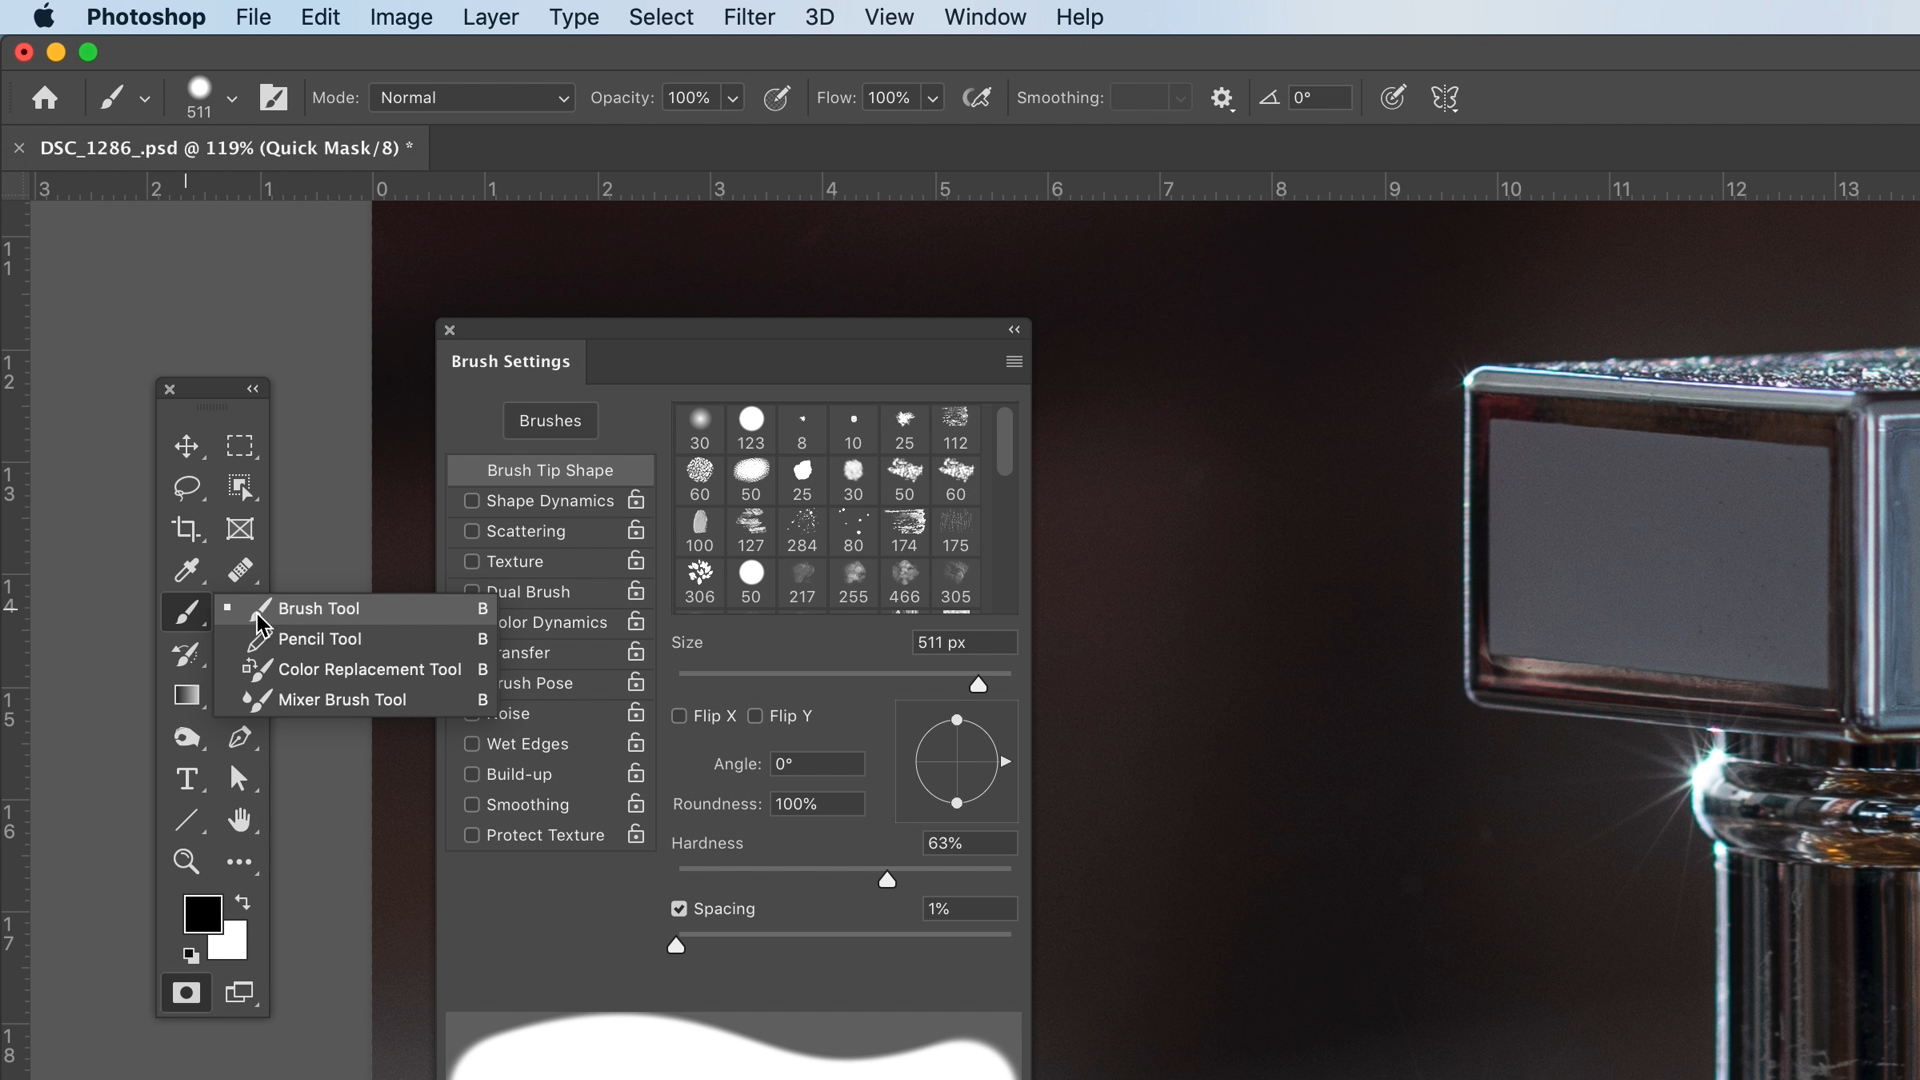Viewport: 1920px width, 1080px height.
Task: Go to the Home screen
Action: (x=44, y=98)
